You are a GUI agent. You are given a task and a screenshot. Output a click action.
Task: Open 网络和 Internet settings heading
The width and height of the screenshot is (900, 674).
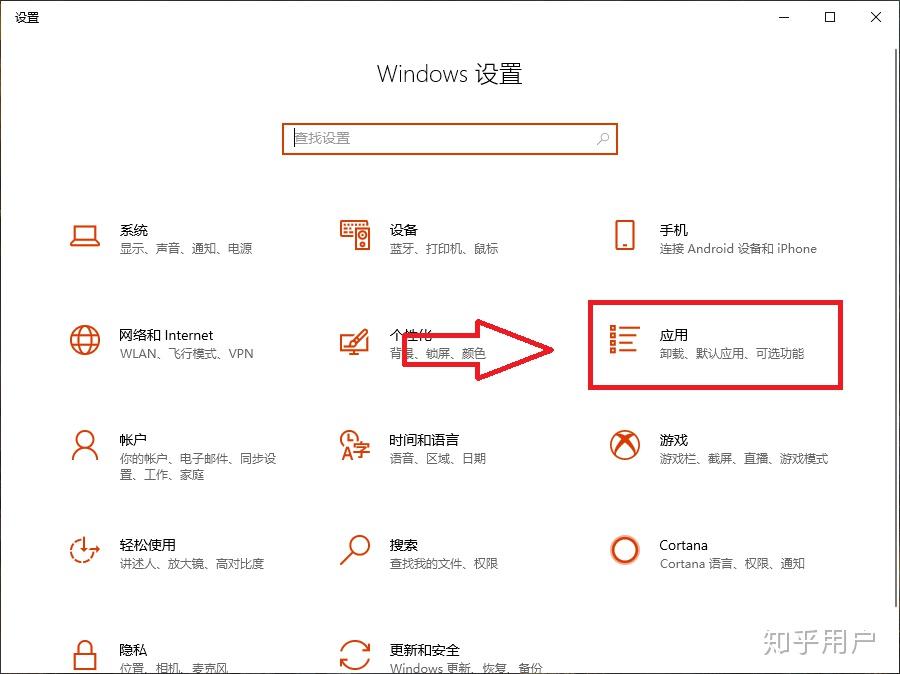[166, 335]
